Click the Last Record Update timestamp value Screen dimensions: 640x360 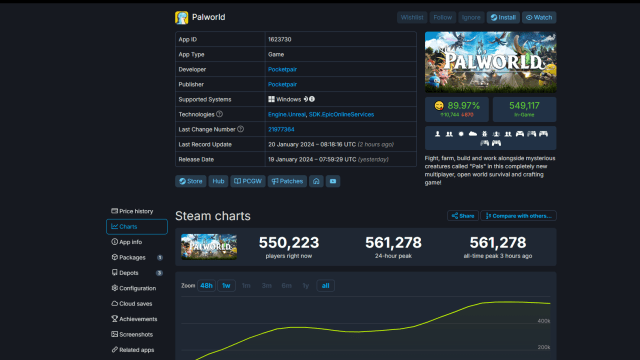331,144
